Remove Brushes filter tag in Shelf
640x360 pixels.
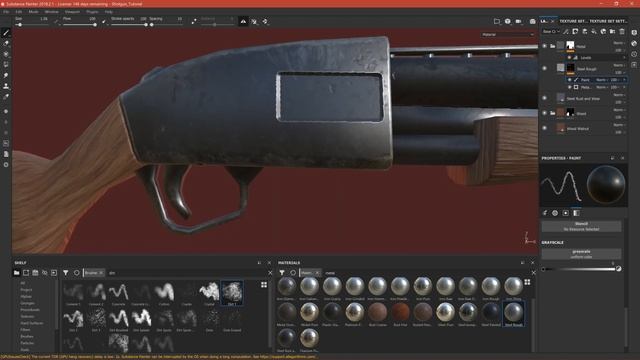[101, 273]
